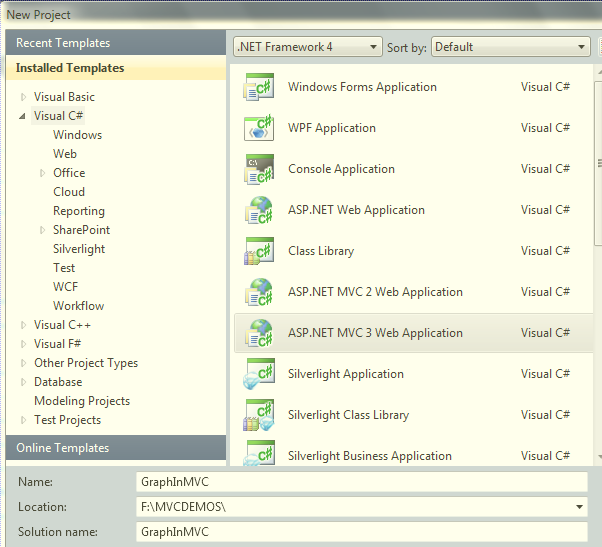This screenshot has width=602, height=547.
Task: Expand the Other Project Types node
Action: click(23, 363)
